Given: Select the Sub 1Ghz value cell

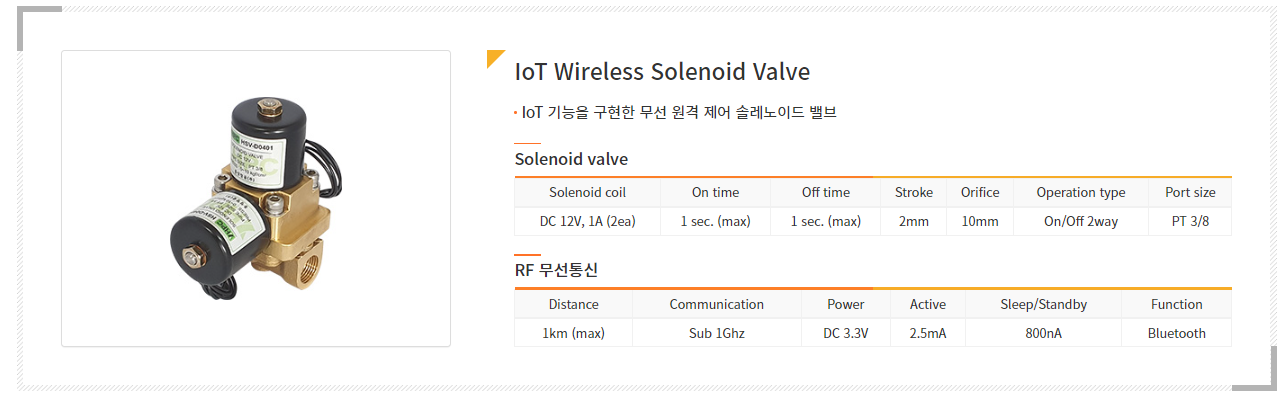Looking at the screenshot, I should click(716, 333).
